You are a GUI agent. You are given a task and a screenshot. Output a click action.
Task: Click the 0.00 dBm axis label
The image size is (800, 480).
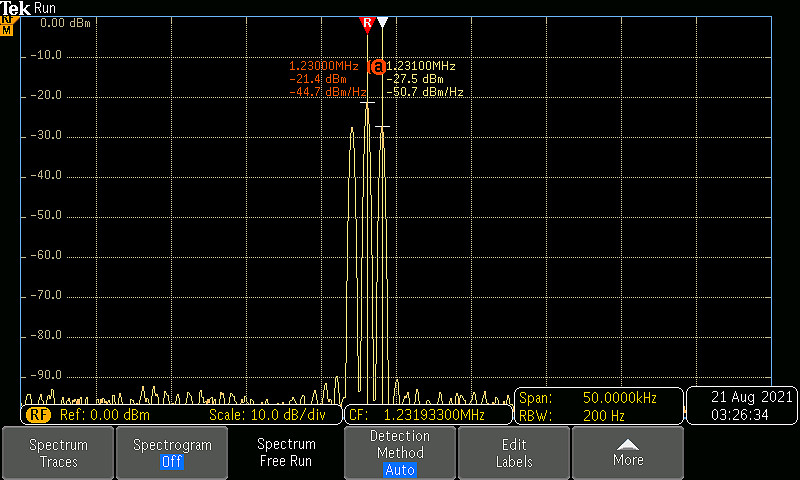point(65,23)
